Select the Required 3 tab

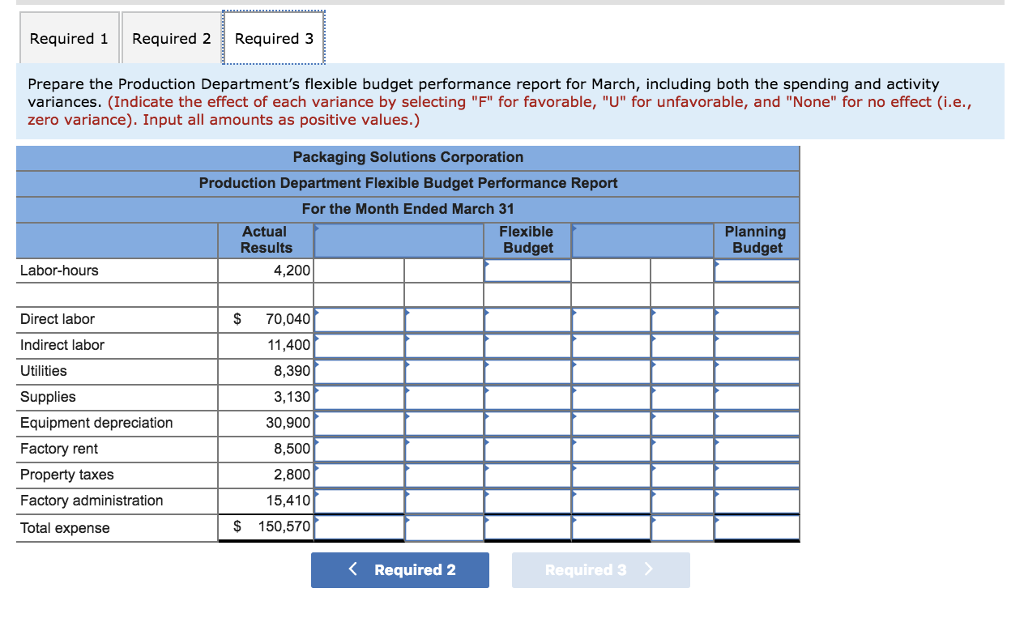274,38
